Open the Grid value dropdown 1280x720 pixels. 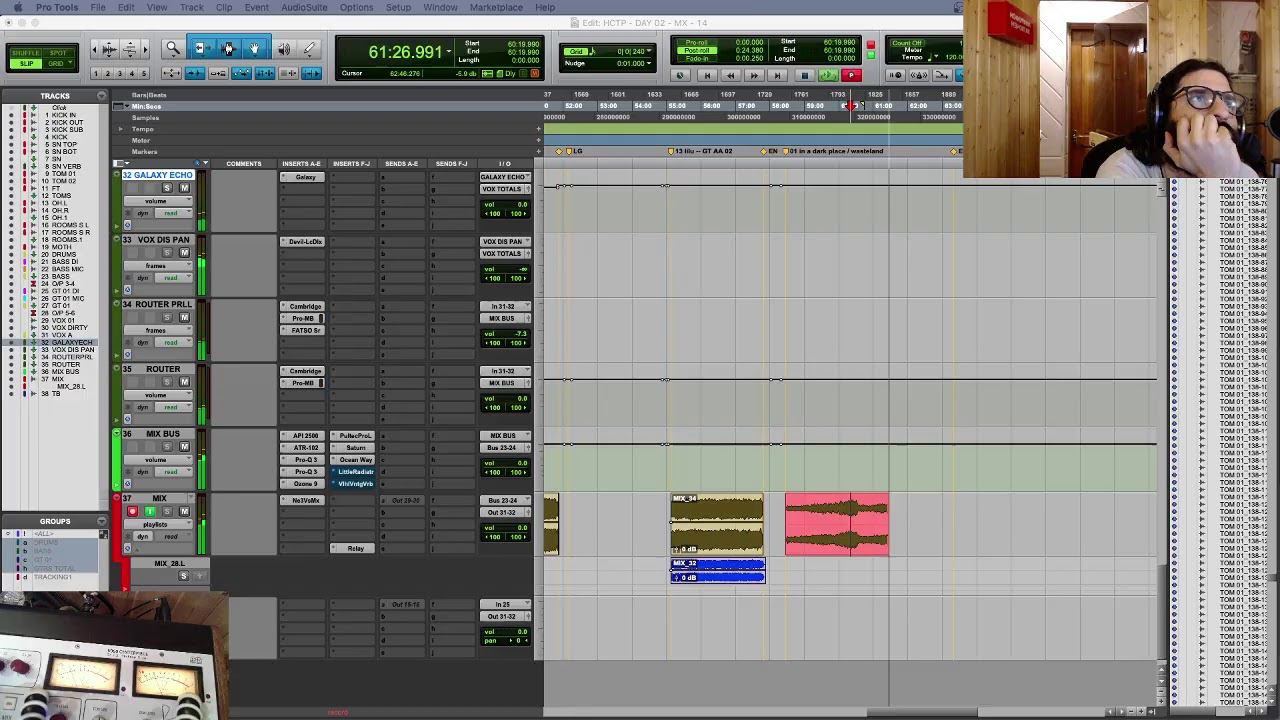[649, 51]
